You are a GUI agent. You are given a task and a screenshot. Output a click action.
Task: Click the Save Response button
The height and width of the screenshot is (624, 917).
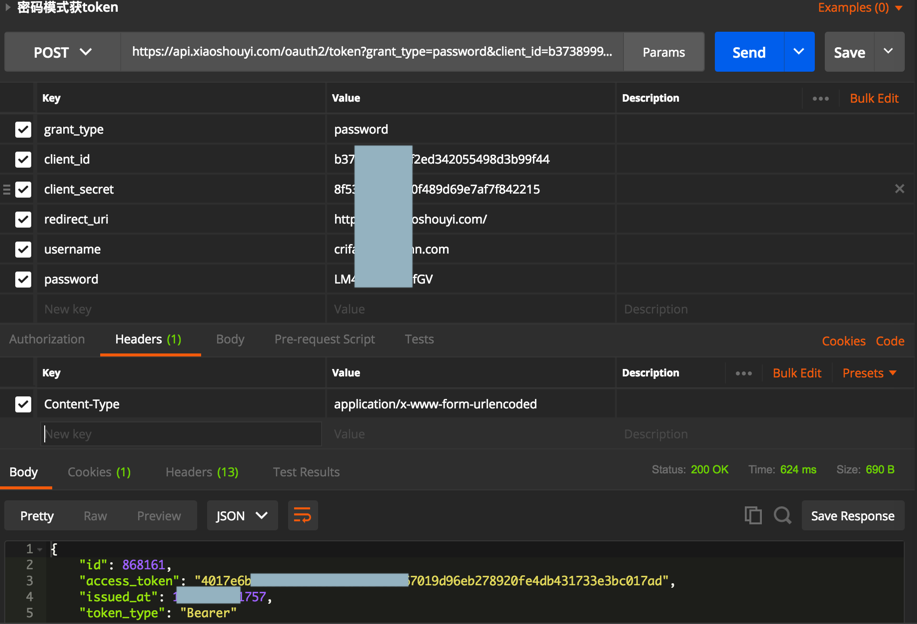[x=853, y=516]
